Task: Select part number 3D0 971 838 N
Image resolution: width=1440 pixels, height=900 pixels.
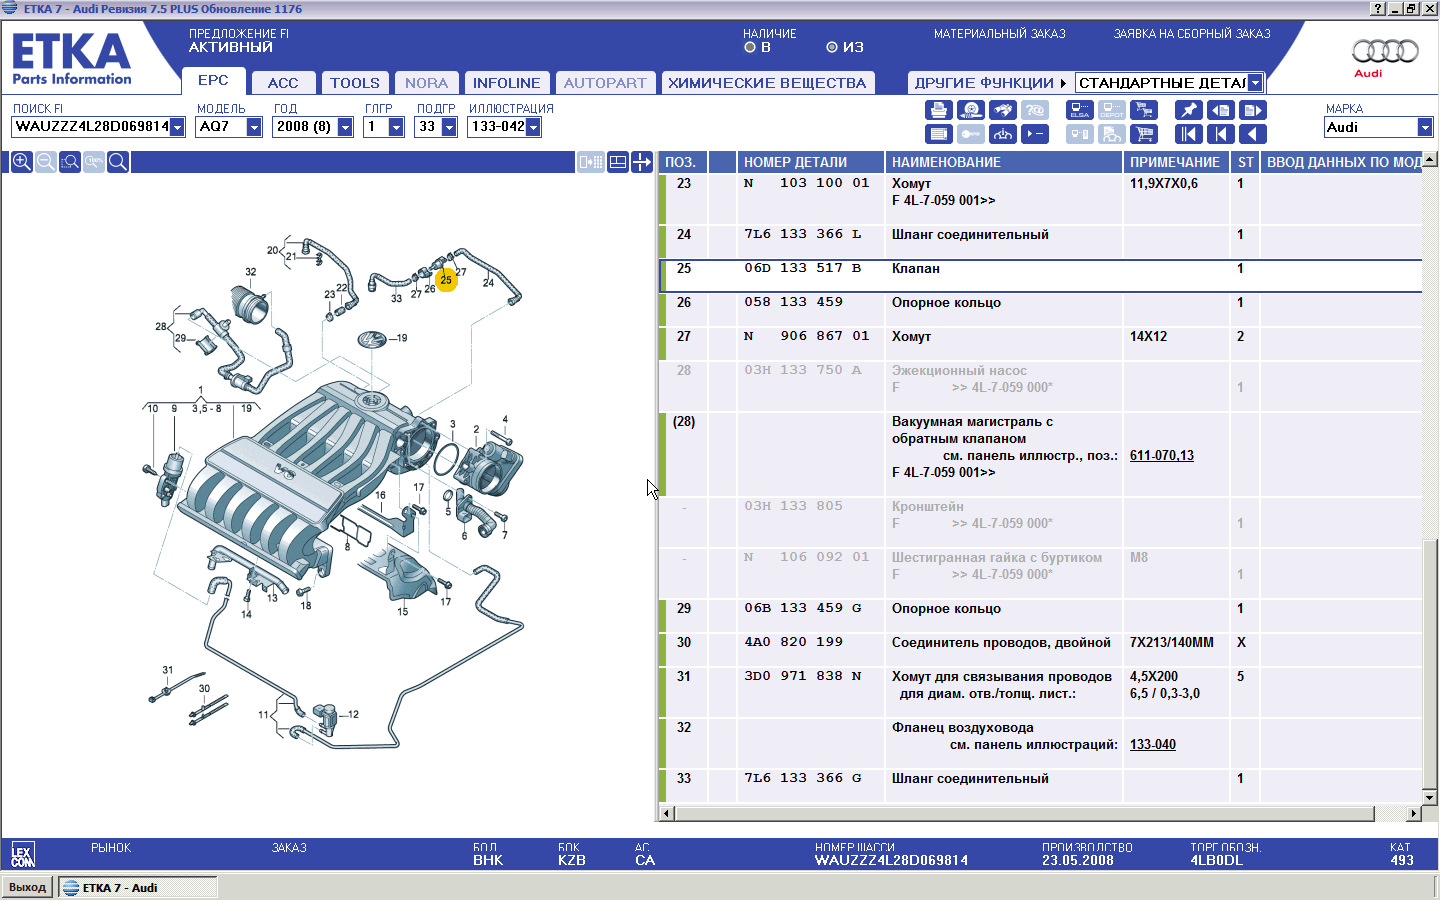Action: (x=803, y=676)
